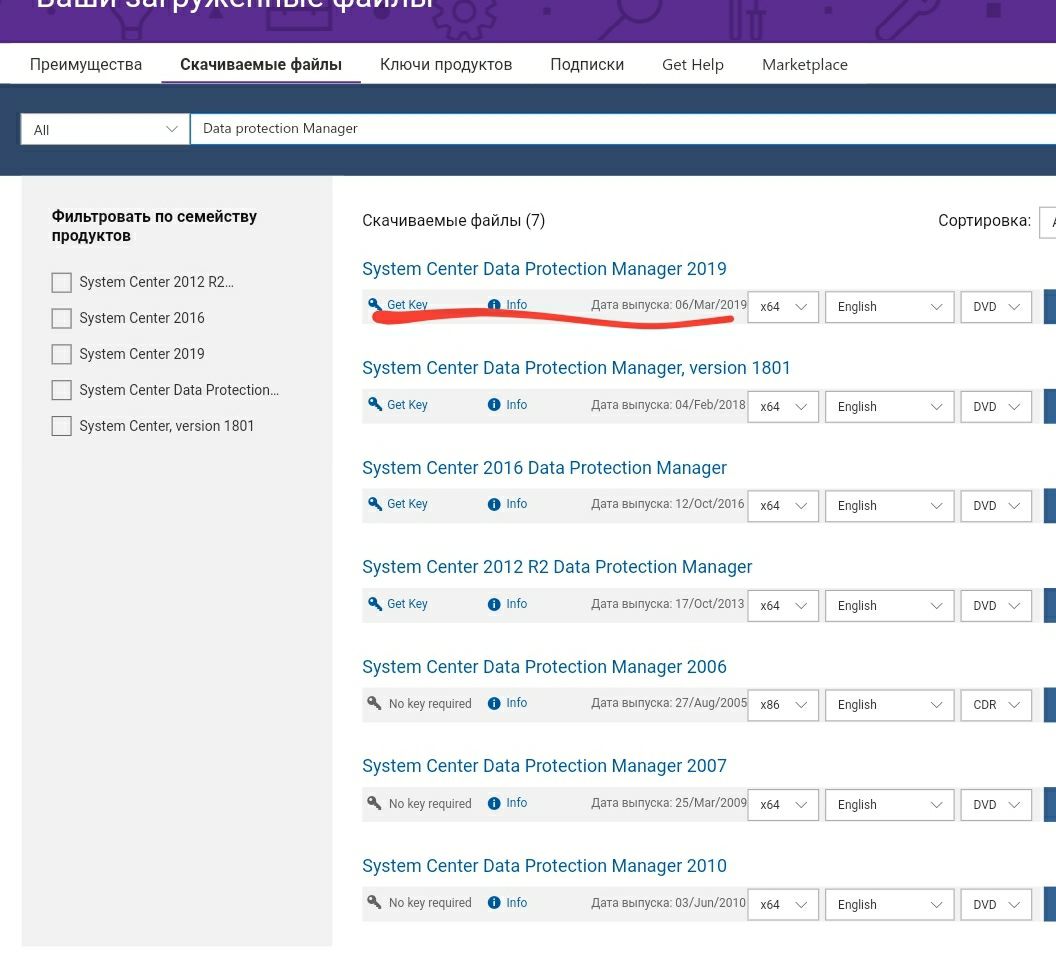Check the System Center 2012 R2 filter
Image resolution: width=1056 pixels, height=961 pixels.
(x=61, y=282)
